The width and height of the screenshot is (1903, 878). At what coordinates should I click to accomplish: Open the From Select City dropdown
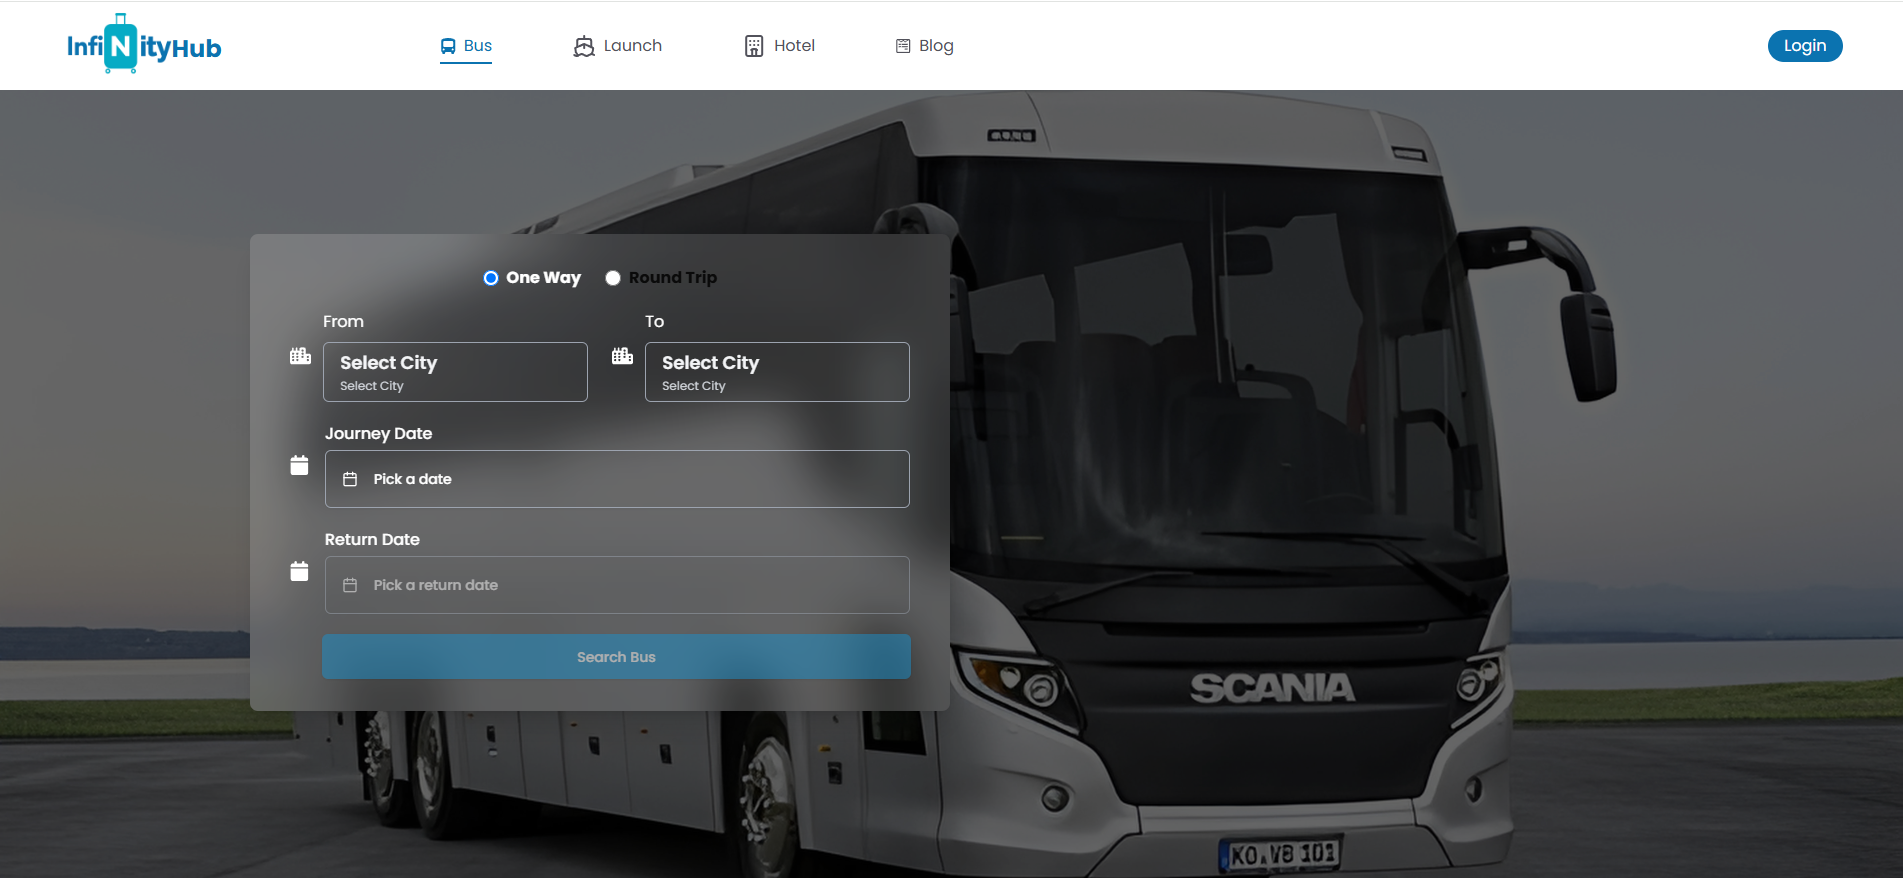tap(455, 372)
